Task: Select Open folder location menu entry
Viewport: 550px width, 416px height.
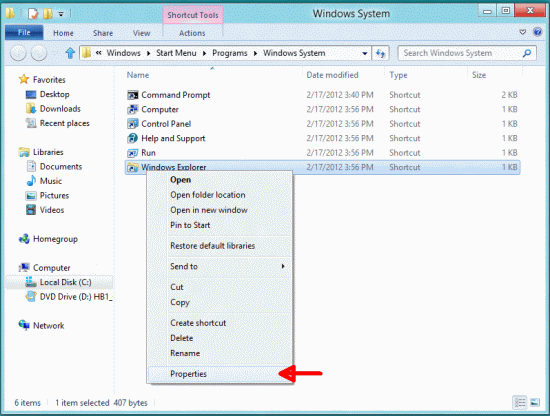Action: 220,195
